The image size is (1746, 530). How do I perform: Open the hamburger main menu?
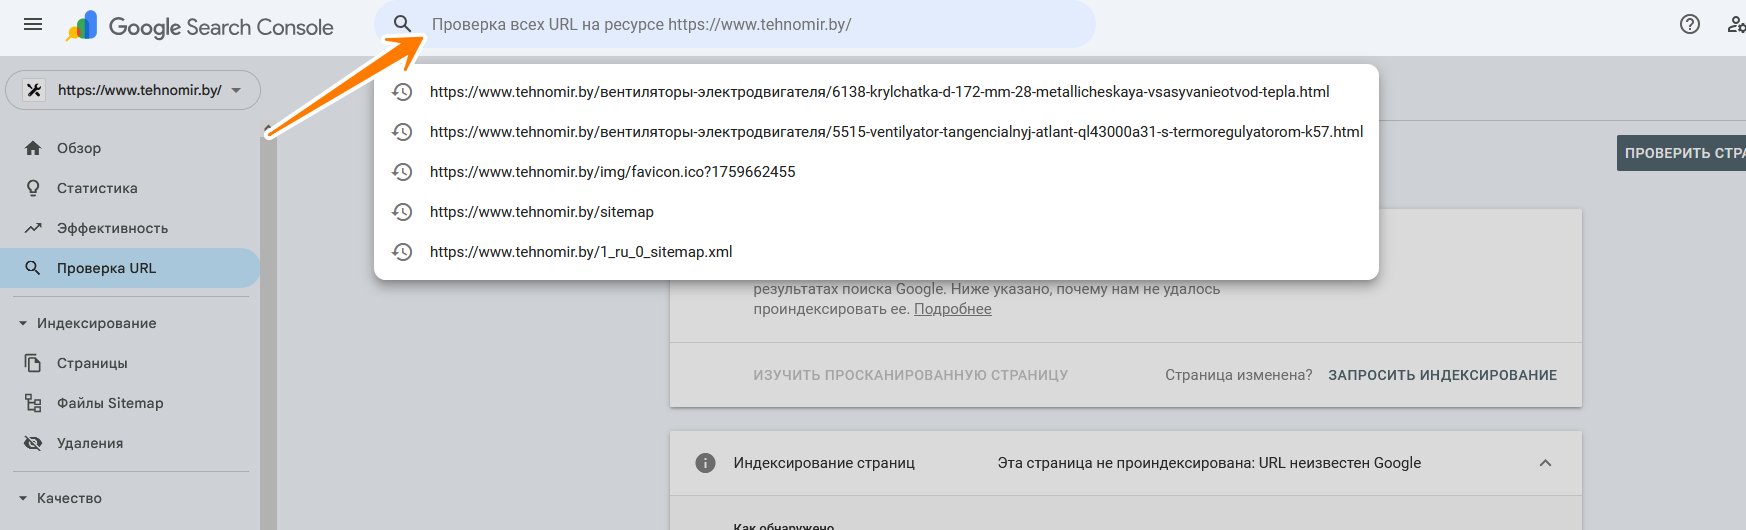click(x=33, y=25)
